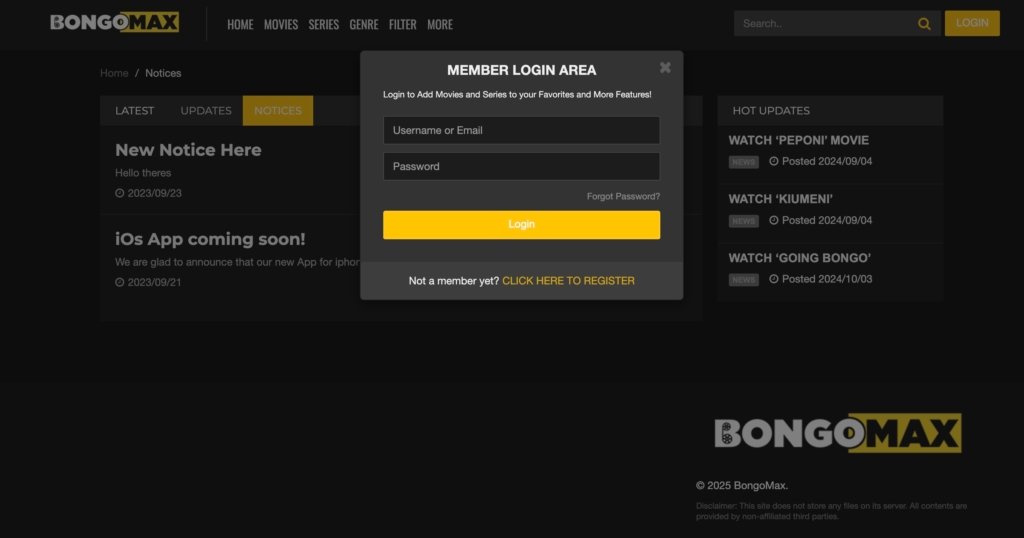
Task: Click the clock icon beside 2023/09/23
Action: (x=120, y=193)
